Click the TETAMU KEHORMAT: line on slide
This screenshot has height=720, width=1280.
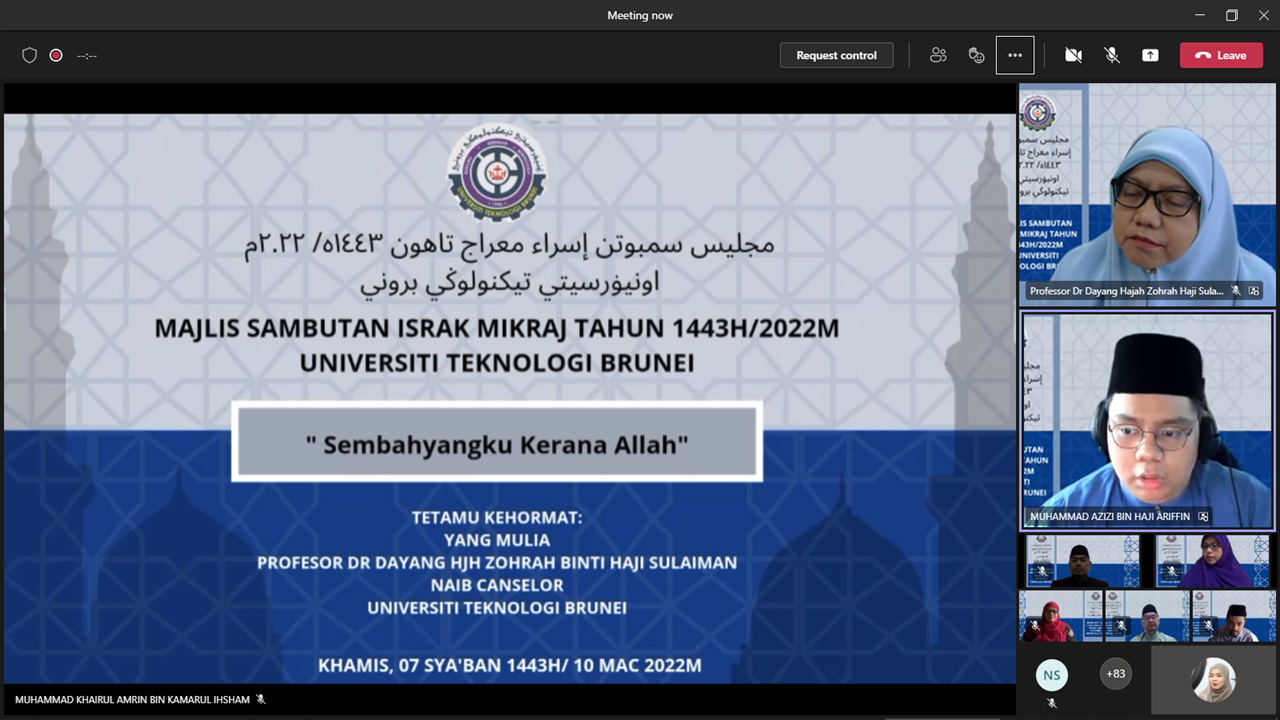tap(497, 518)
